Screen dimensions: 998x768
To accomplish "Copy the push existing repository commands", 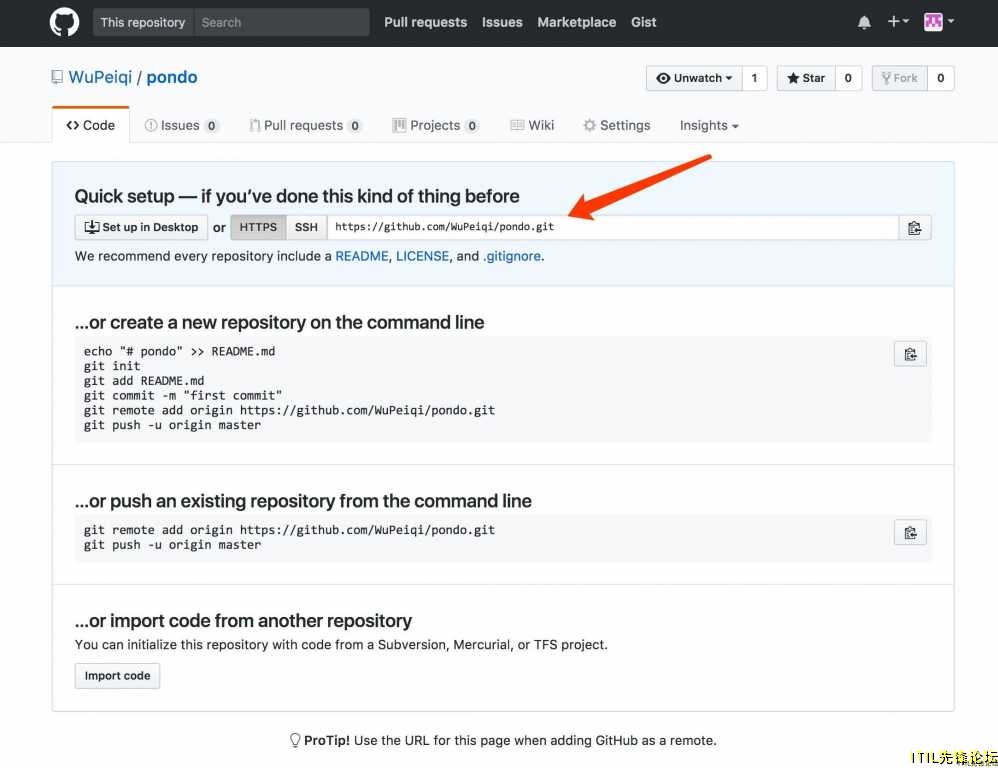I will coord(910,533).
